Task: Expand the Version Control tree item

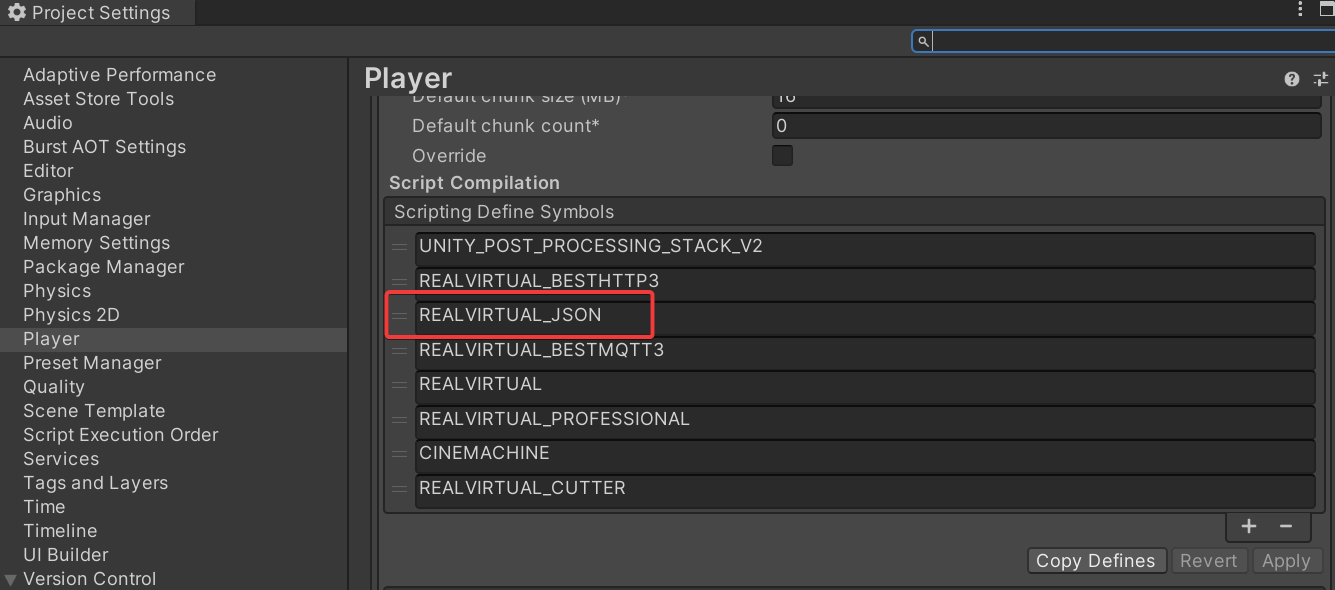Action: pos(11,579)
